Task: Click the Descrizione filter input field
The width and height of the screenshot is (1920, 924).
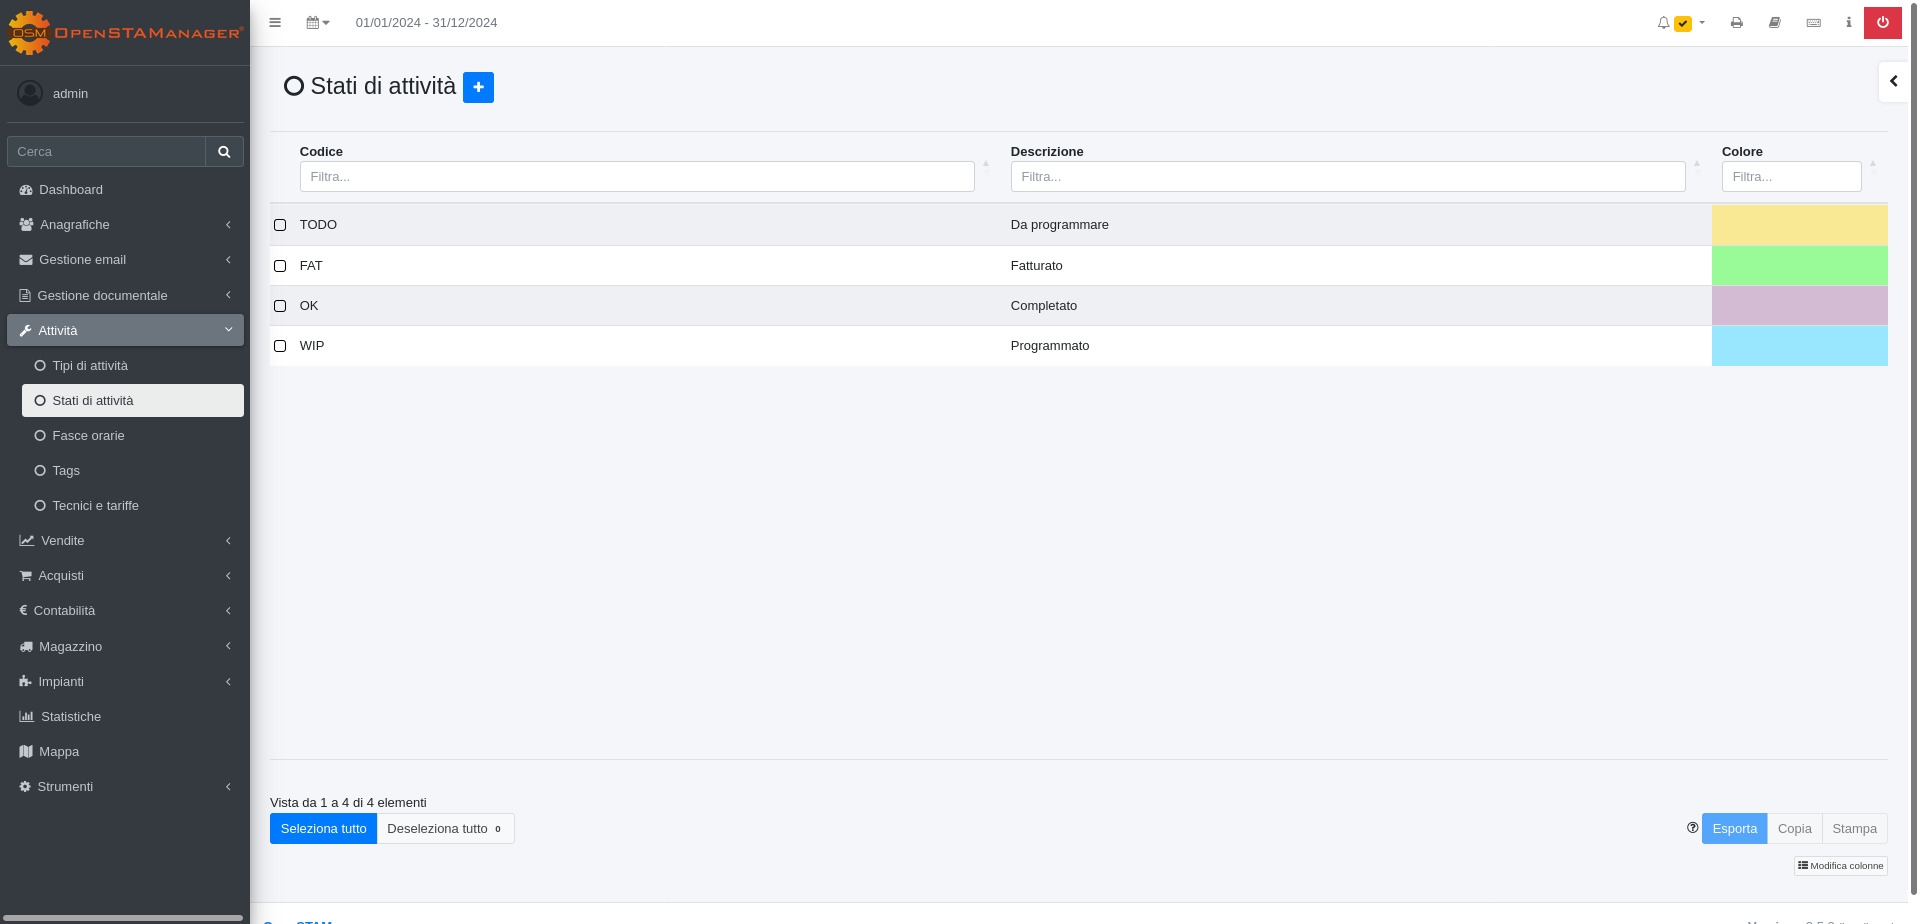Action: 1347,177
